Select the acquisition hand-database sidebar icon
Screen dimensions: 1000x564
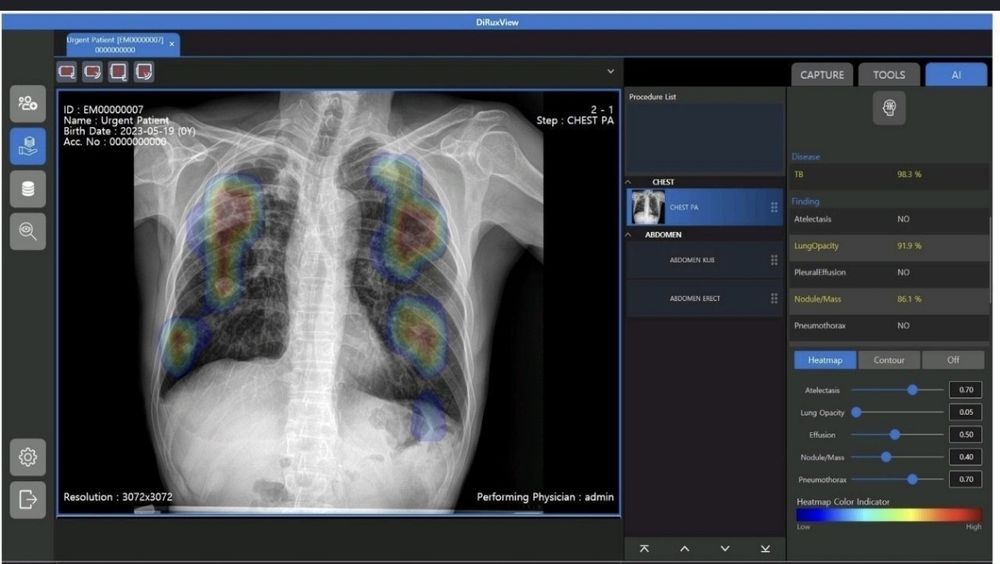click(27, 145)
